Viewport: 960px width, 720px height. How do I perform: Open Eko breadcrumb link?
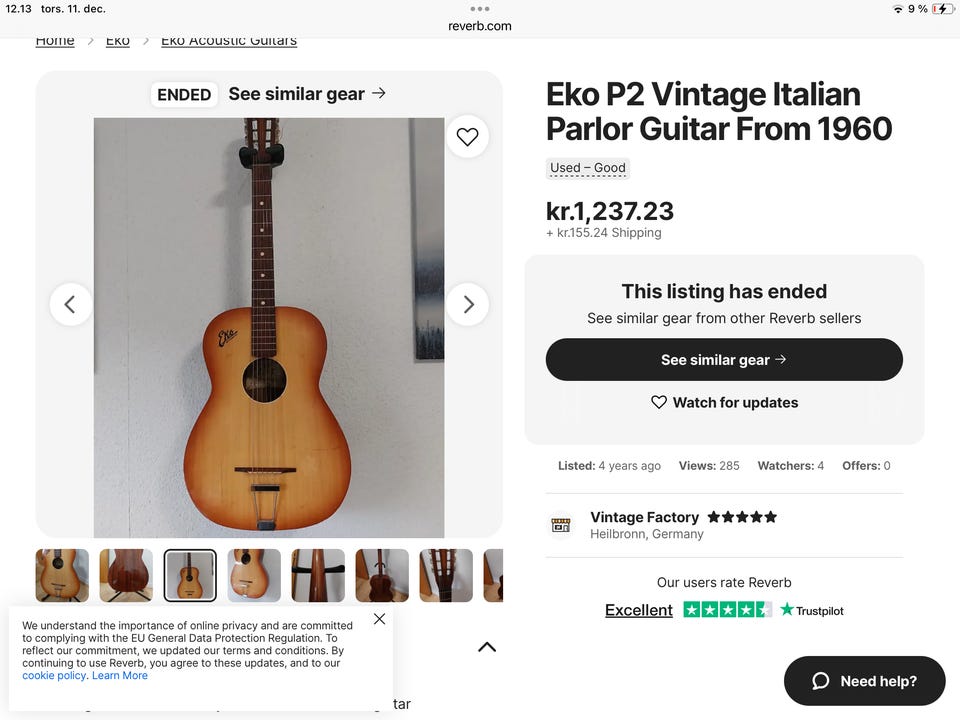118,41
